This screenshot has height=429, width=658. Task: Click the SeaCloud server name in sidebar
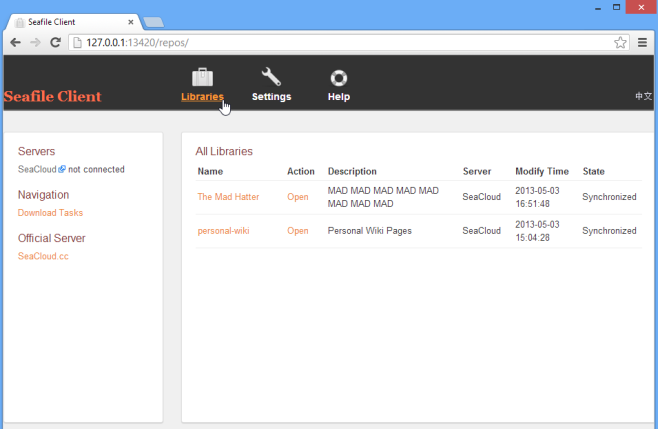click(x=37, y=169)
